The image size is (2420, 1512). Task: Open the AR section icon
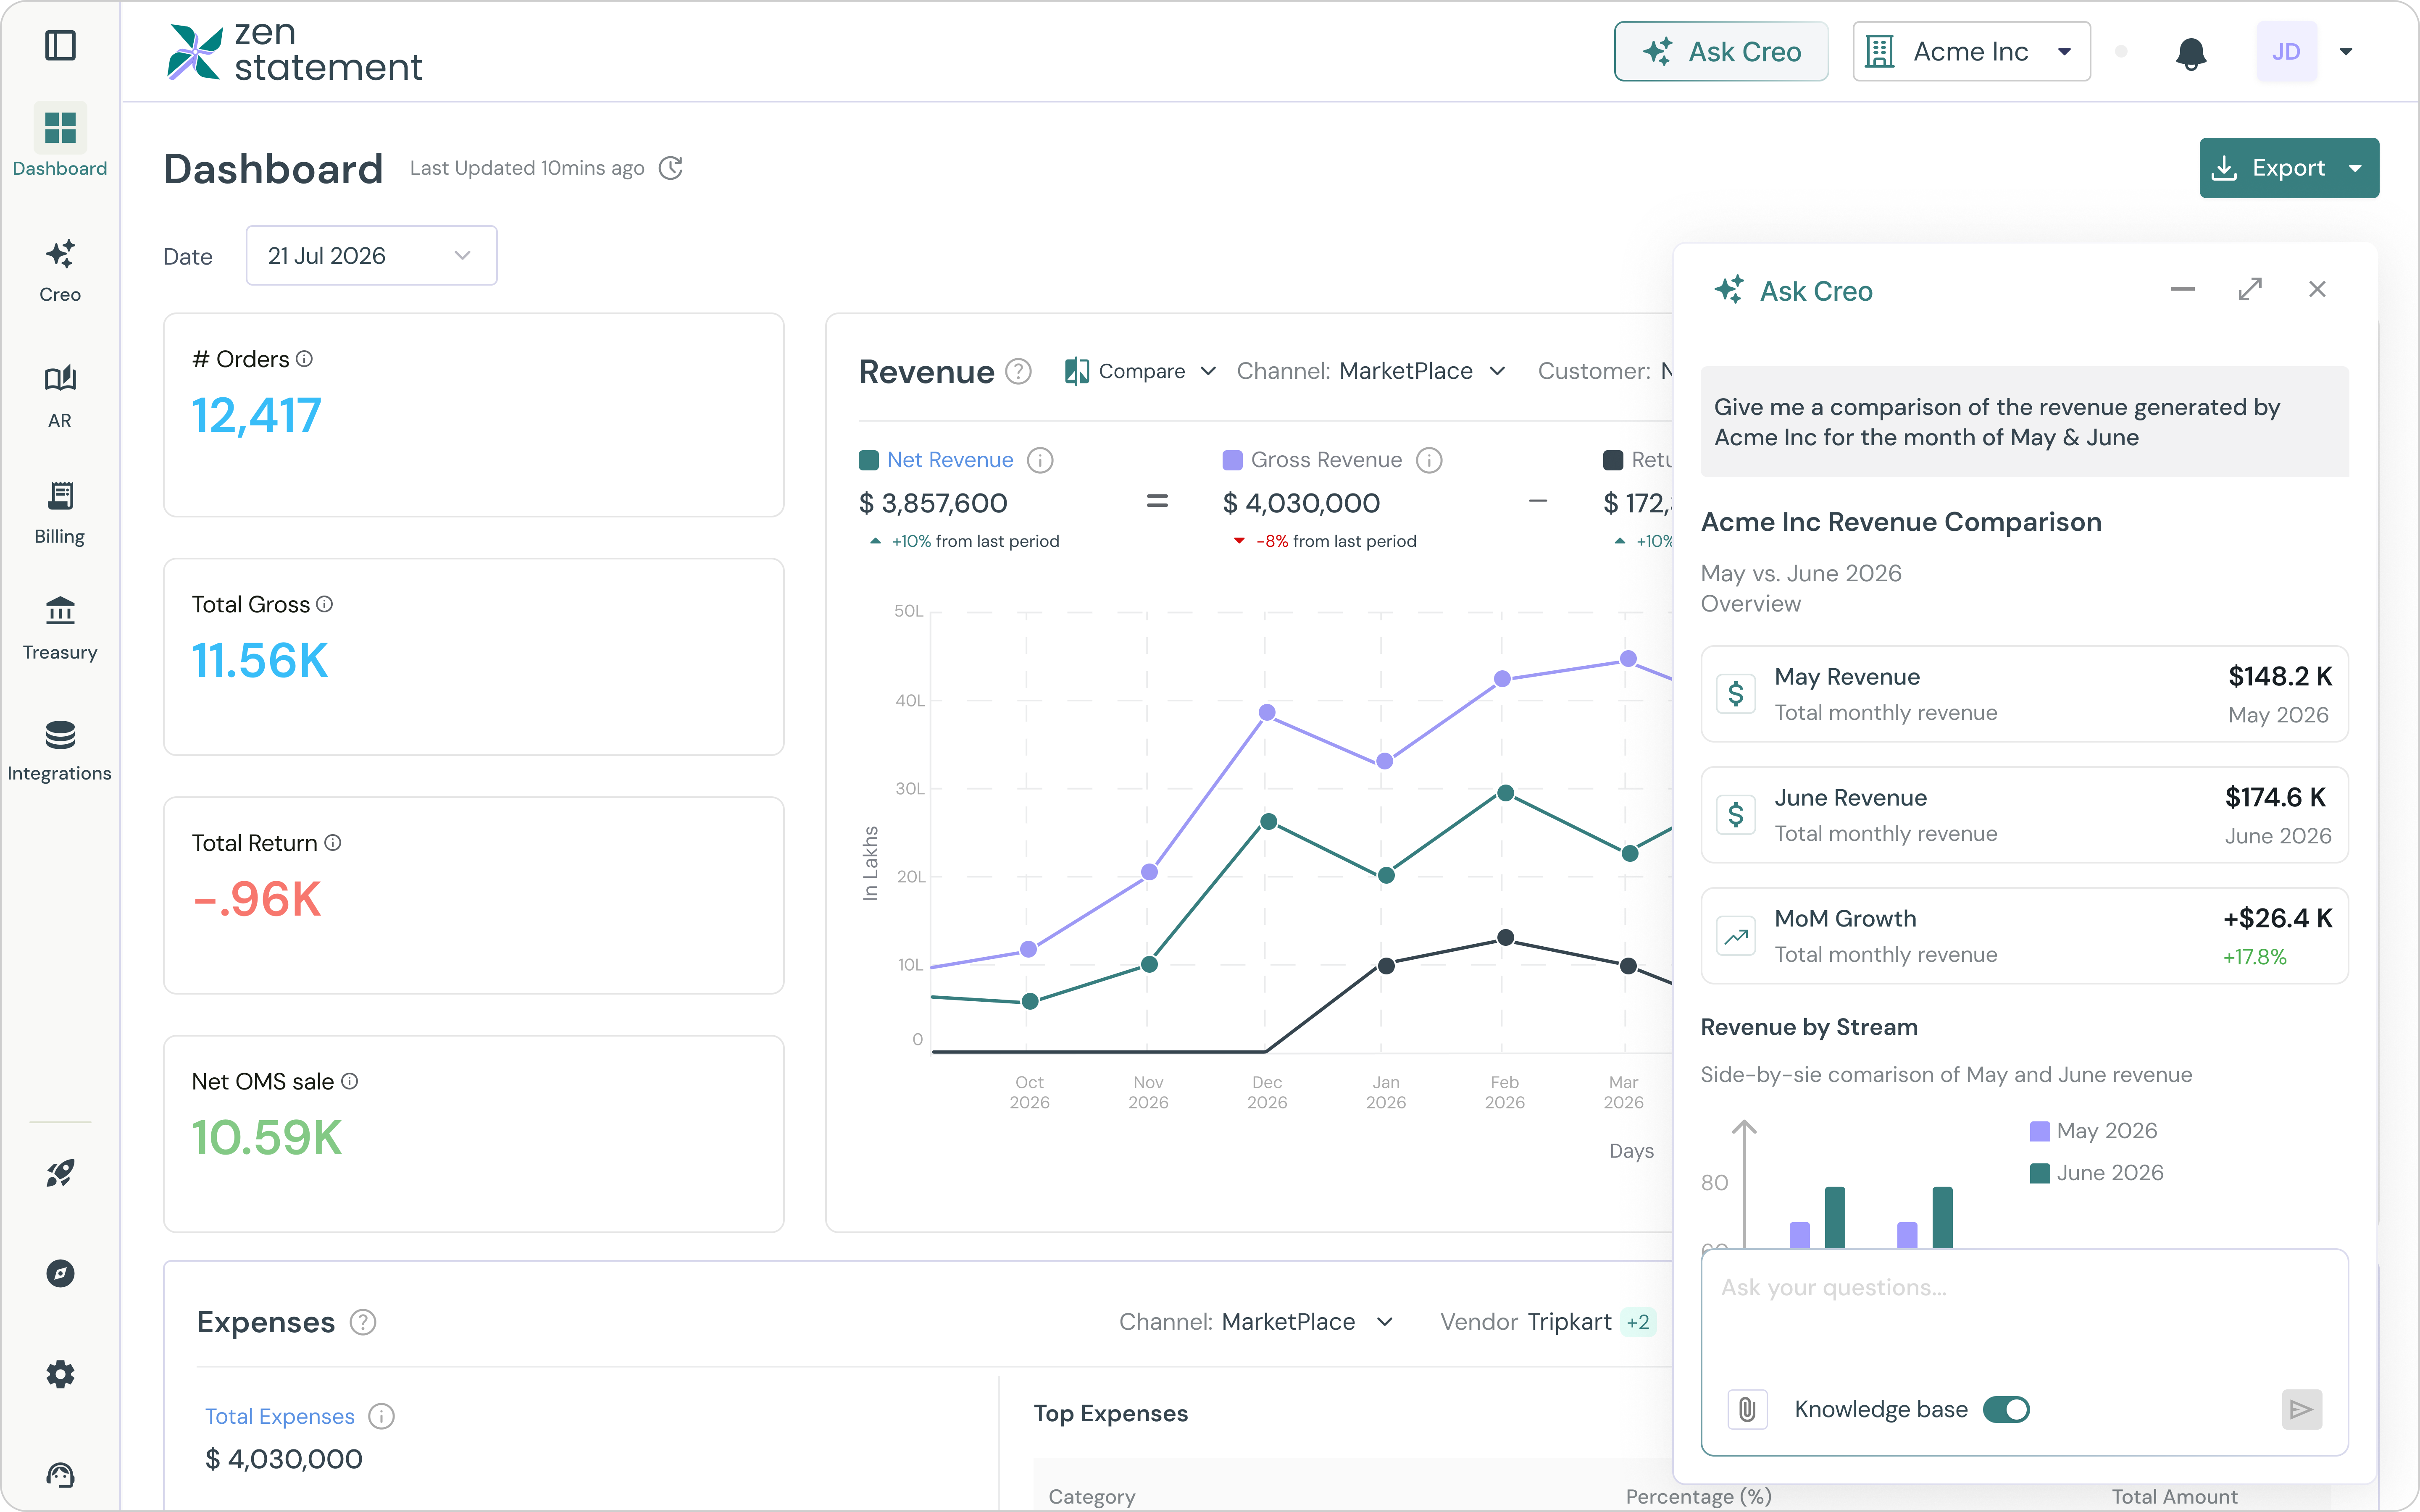click(x=60, y=378)
